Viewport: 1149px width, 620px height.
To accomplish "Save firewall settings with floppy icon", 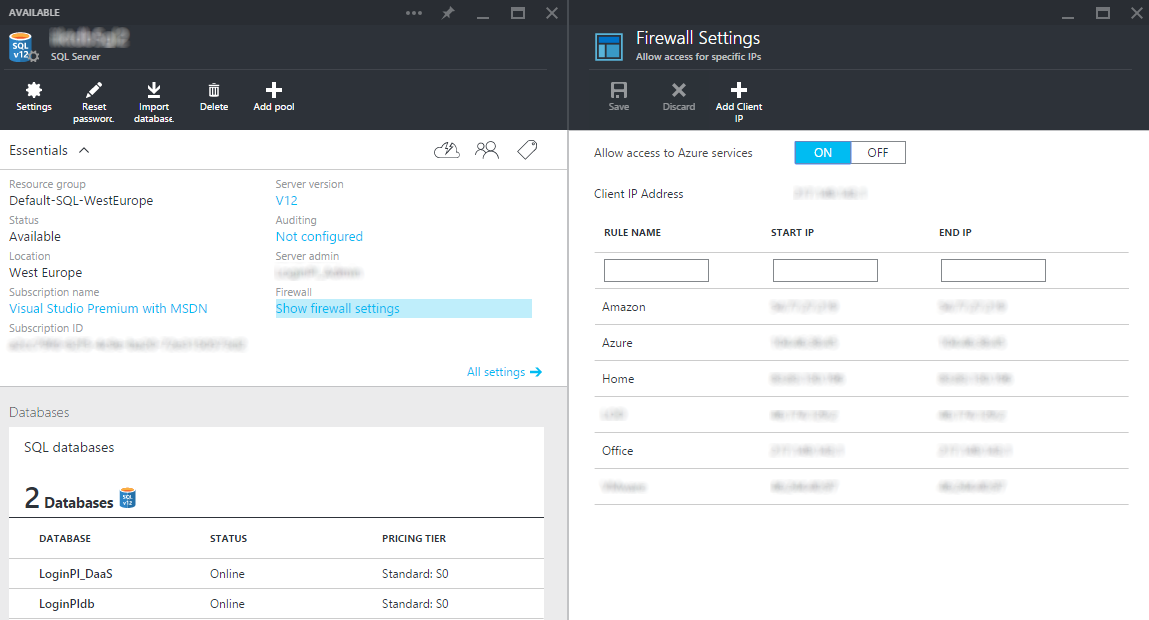I will click(619, 90).
